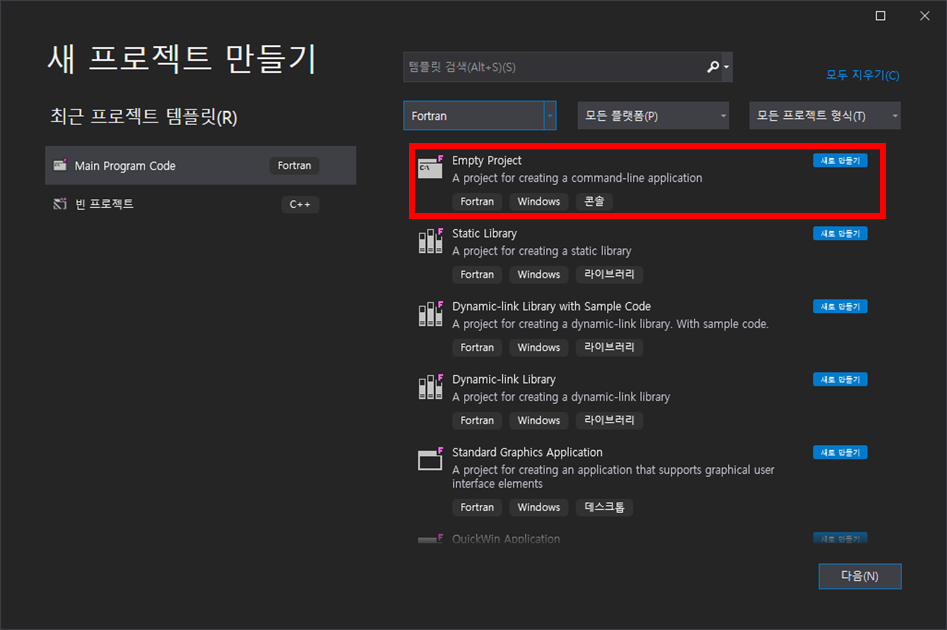Viewport: 947px width, 630px height.
Task: Select Dynamic-link Library with Sample Code title
Action: click(551, 306)
